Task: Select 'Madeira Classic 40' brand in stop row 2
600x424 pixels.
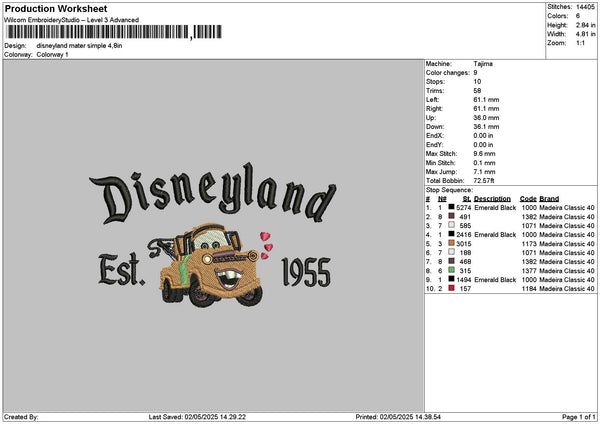Action: (567, 217)
